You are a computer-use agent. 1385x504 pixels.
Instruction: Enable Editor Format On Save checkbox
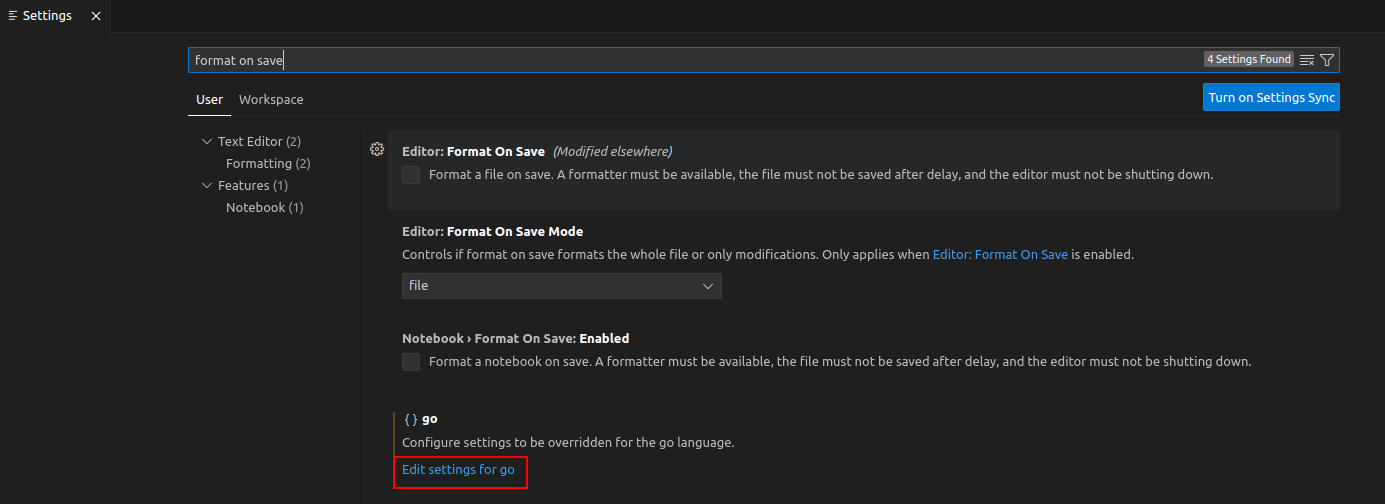(411, 175)
